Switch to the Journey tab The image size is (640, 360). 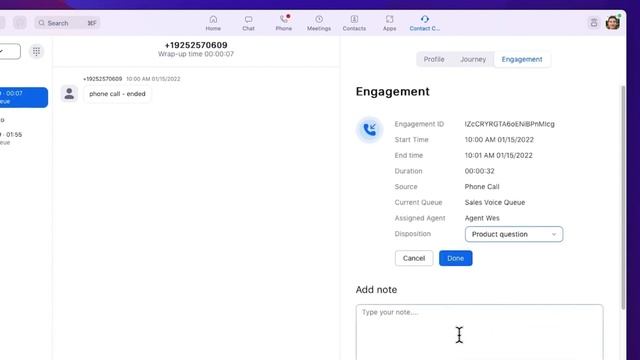tap(473, 59)
